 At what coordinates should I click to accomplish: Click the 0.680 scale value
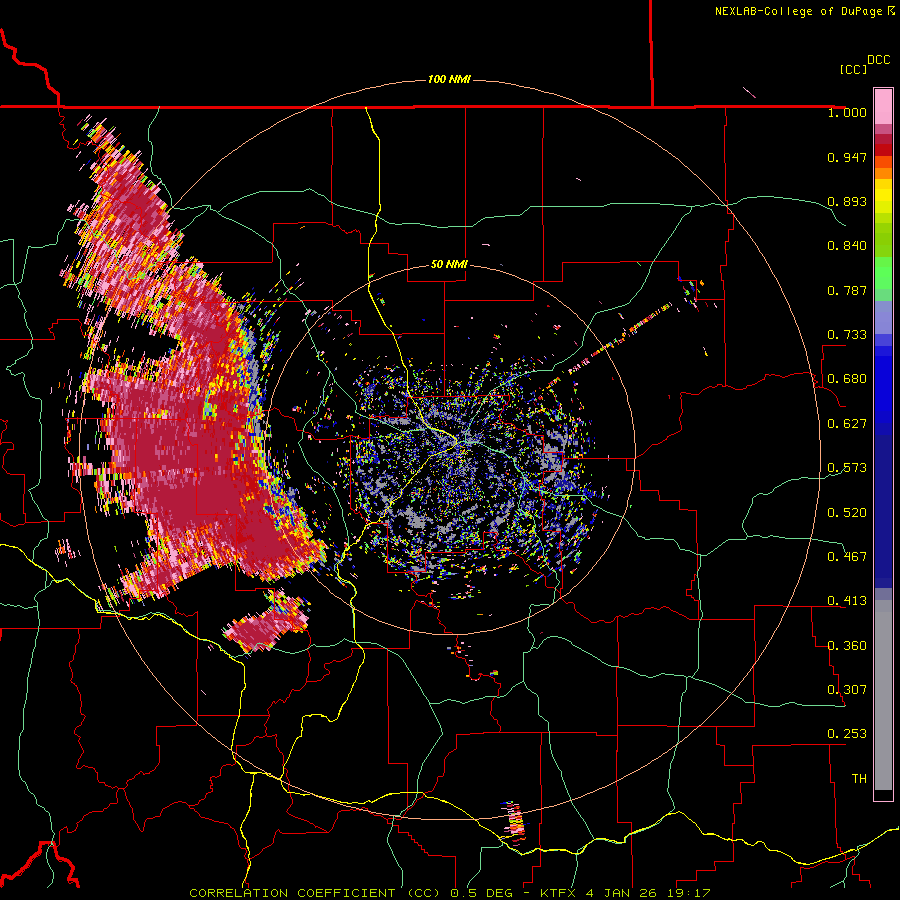point(847,379)
